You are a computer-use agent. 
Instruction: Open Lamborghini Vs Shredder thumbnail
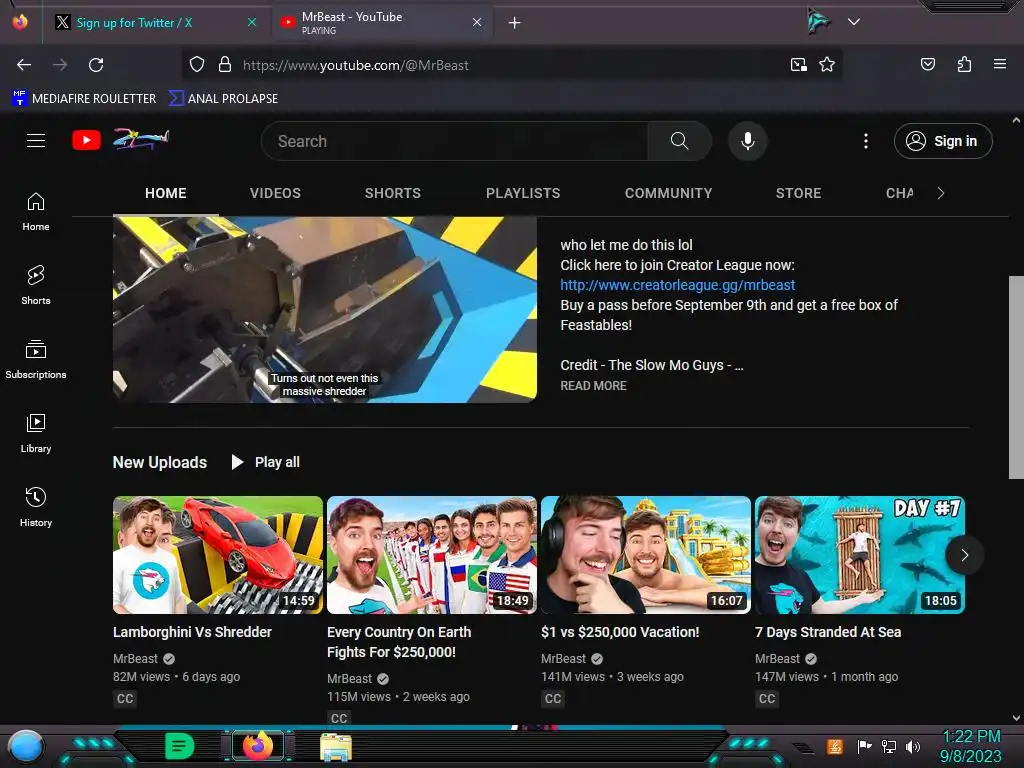[x=217, y=555]
